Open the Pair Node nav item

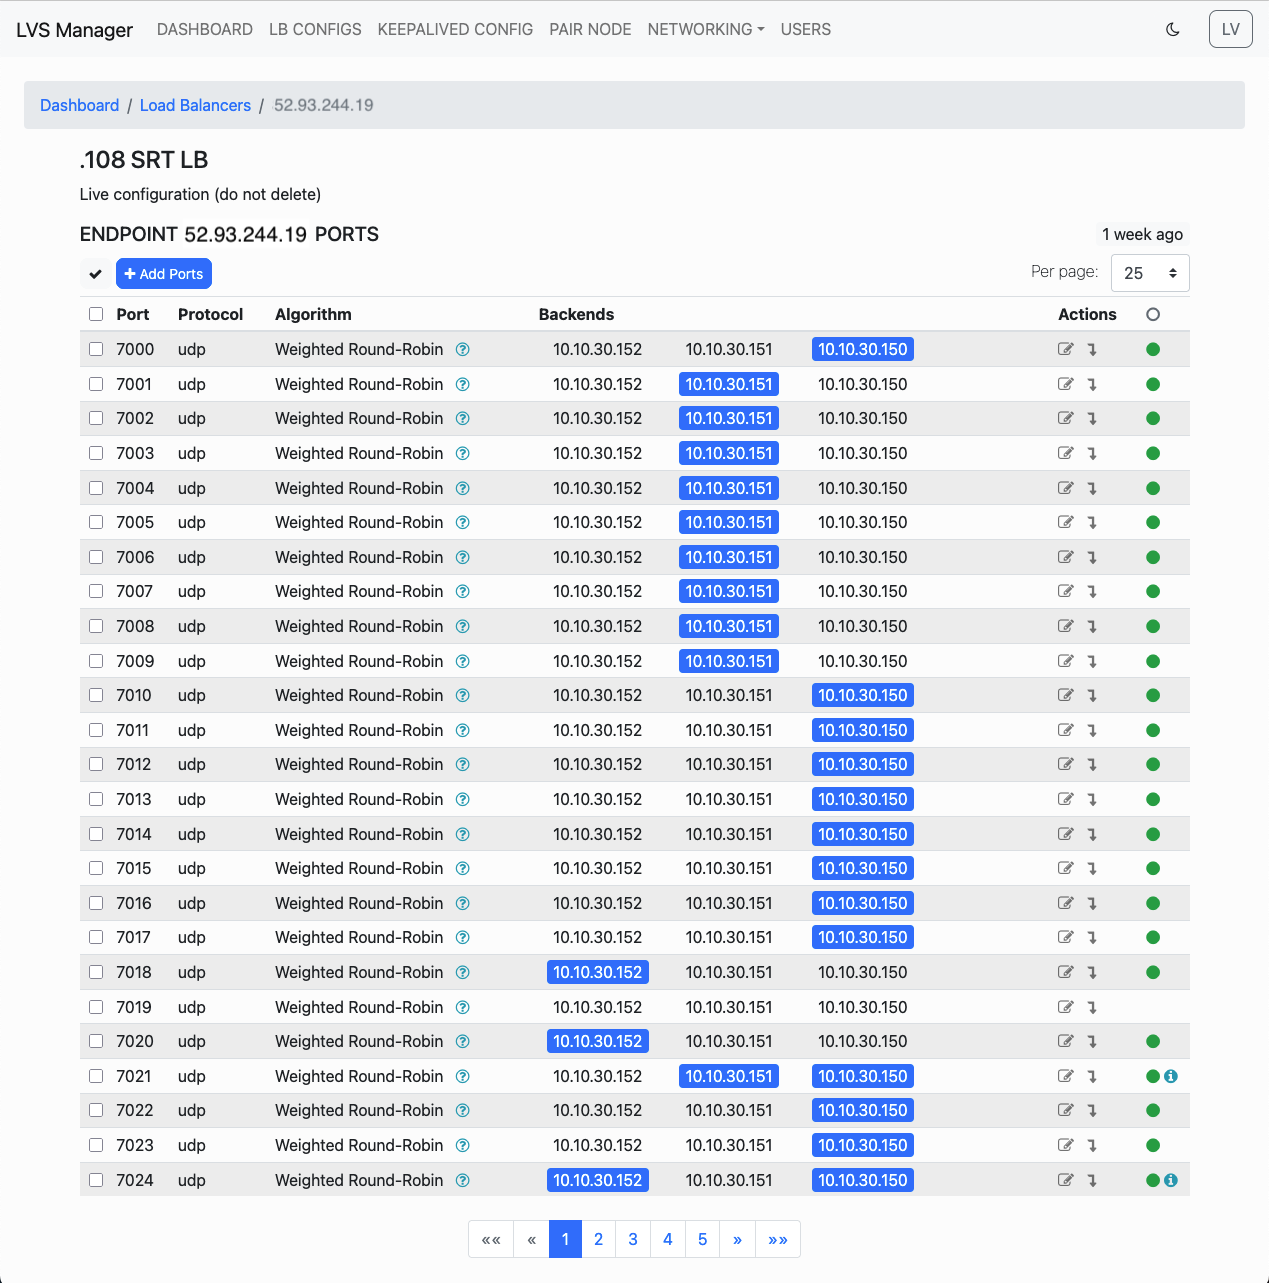pos(590,30)
